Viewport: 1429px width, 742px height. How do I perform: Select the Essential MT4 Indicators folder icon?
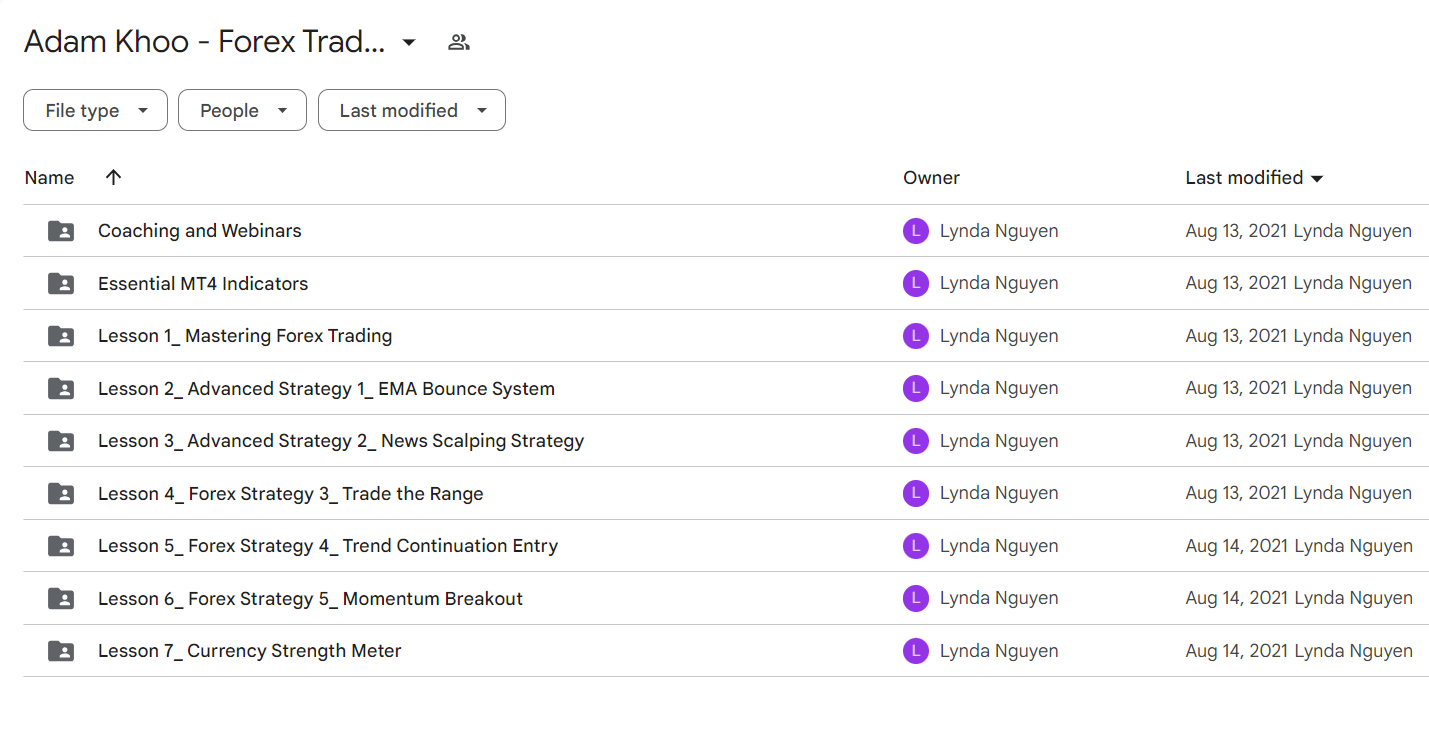click(61, 284)
